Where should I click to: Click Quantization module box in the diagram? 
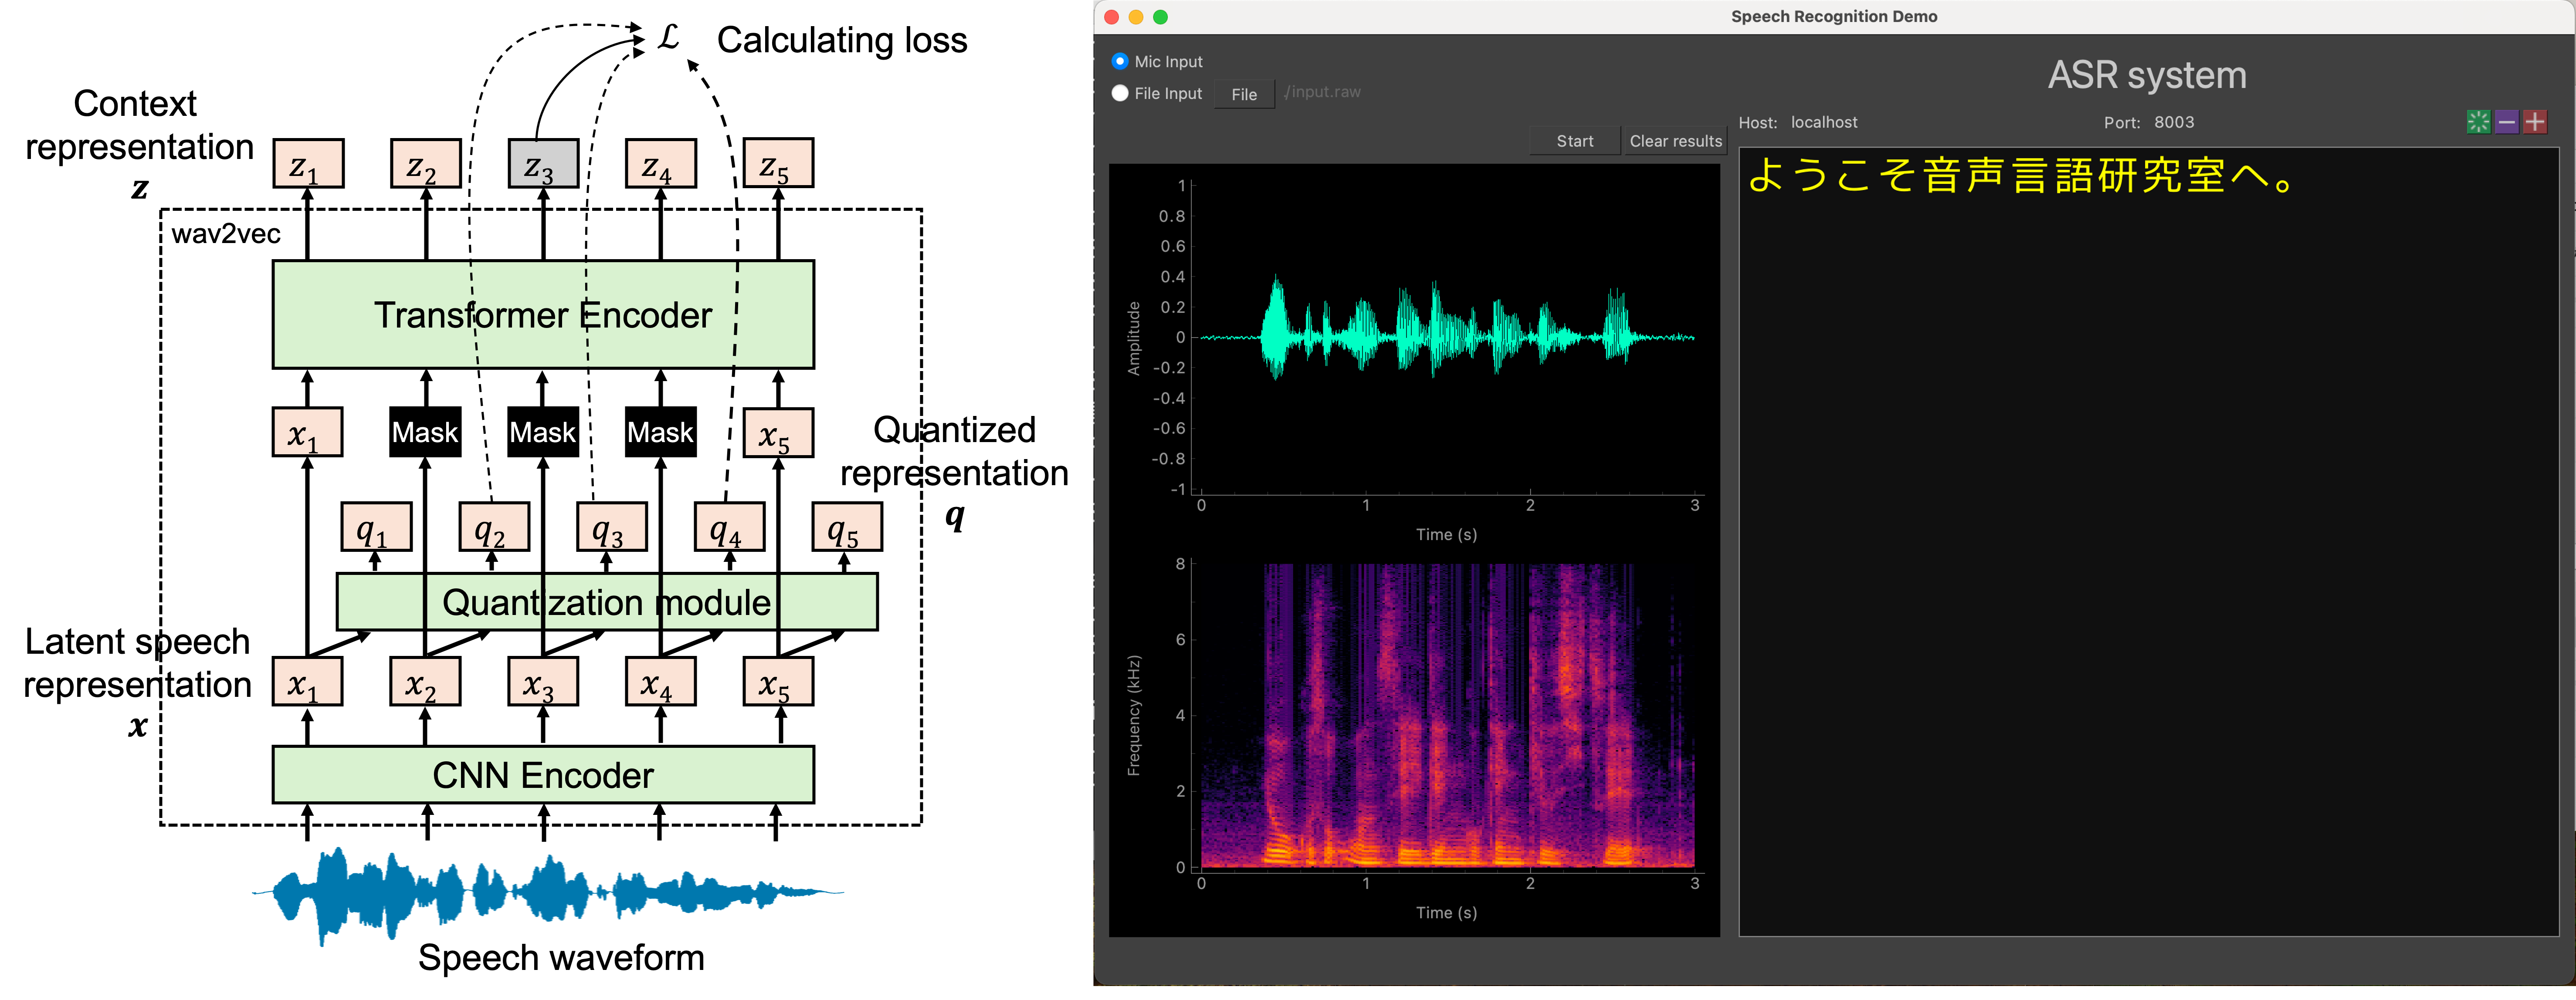point(607,602)
